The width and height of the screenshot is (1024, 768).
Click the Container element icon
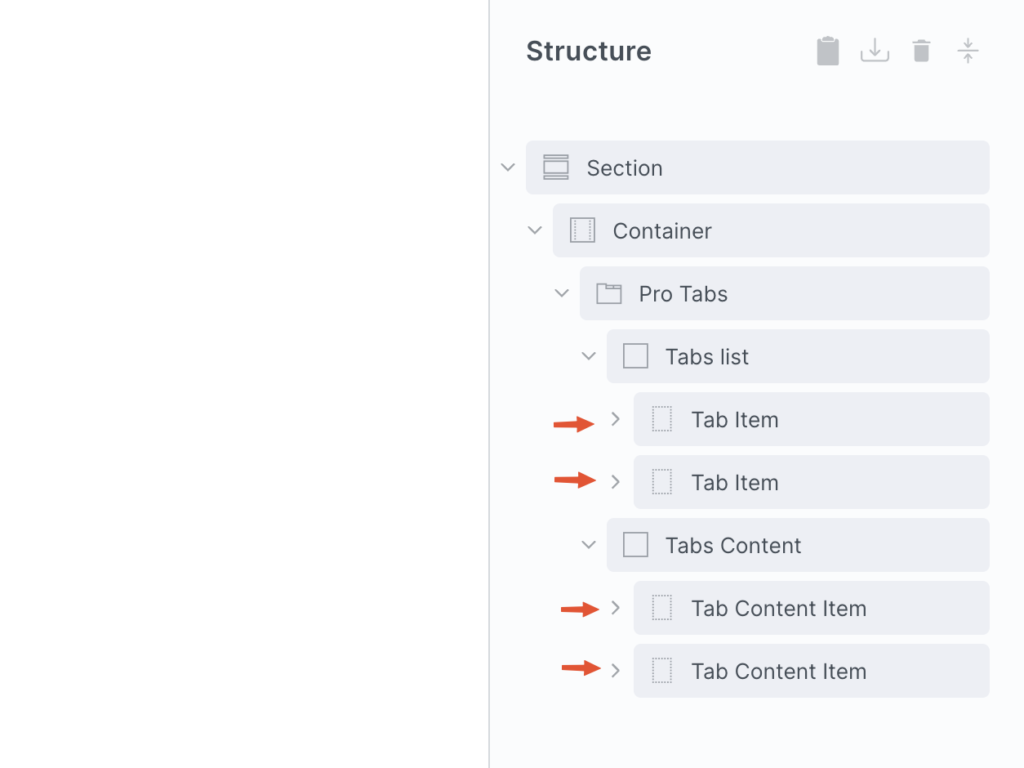click(x=582, y=231)
